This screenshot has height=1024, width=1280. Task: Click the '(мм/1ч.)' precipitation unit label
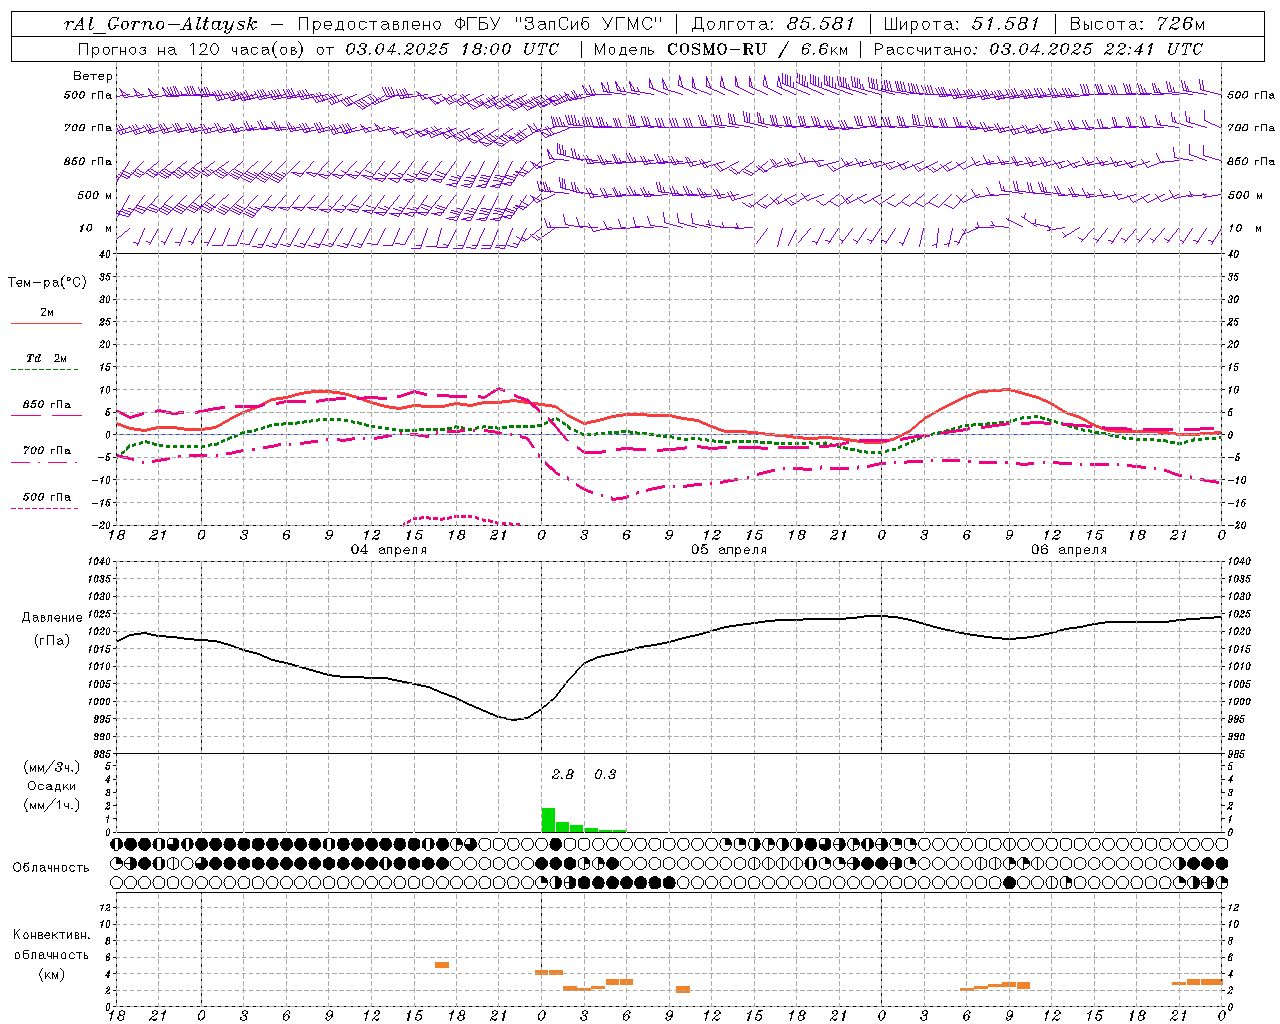point(51,805)
